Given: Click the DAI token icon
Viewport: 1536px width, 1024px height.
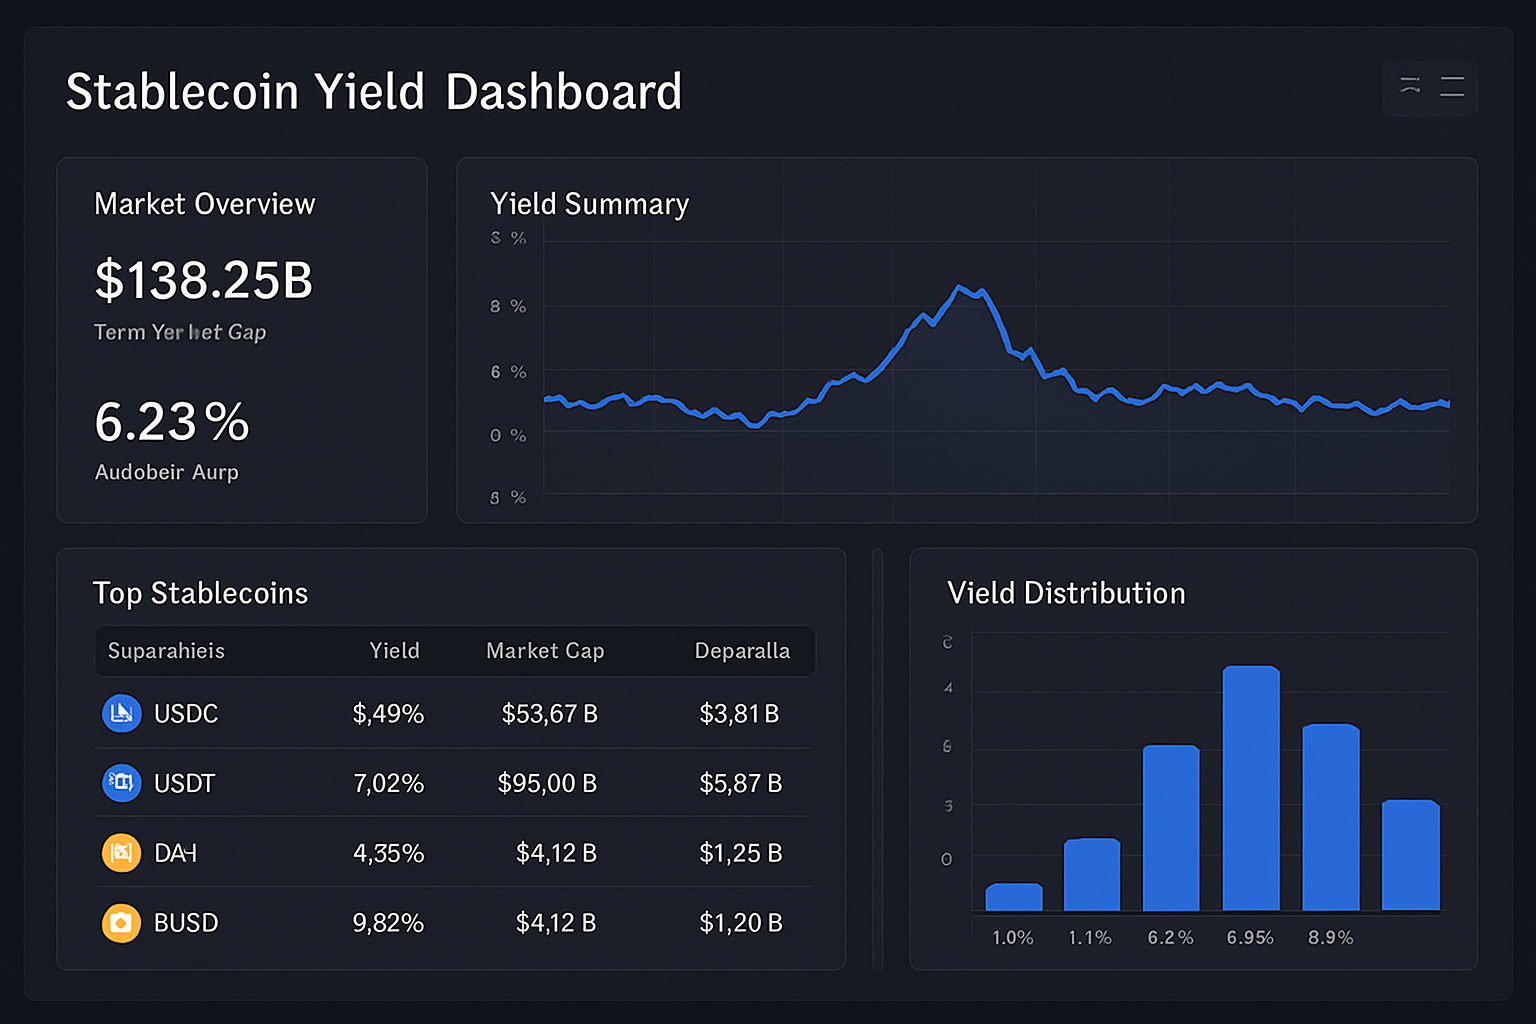Looking at the screenshot, I should [121, 853].
